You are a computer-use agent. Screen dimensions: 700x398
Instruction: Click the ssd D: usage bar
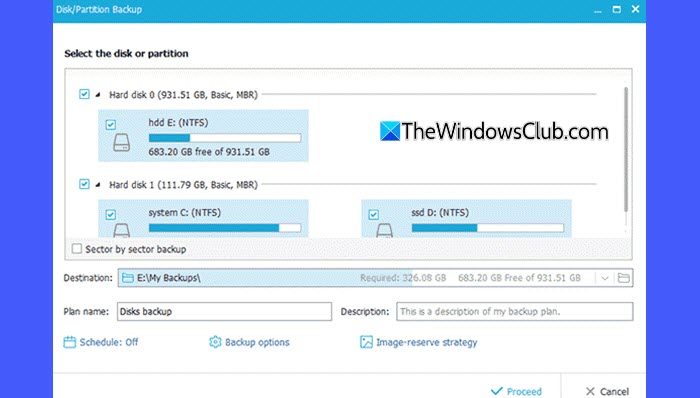[488, 228]
